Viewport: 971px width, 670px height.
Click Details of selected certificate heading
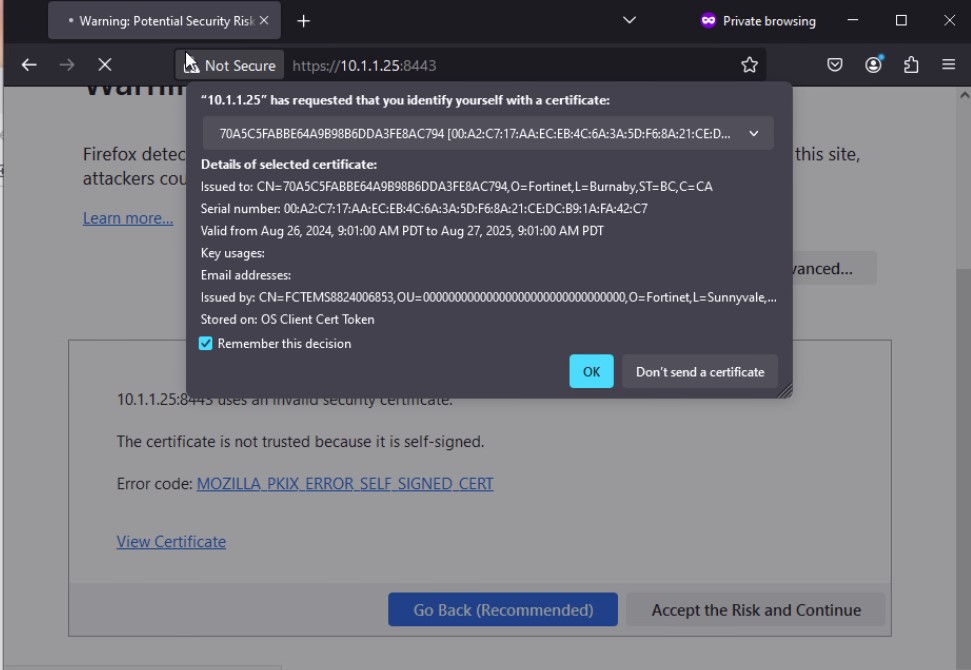[289, 165]
